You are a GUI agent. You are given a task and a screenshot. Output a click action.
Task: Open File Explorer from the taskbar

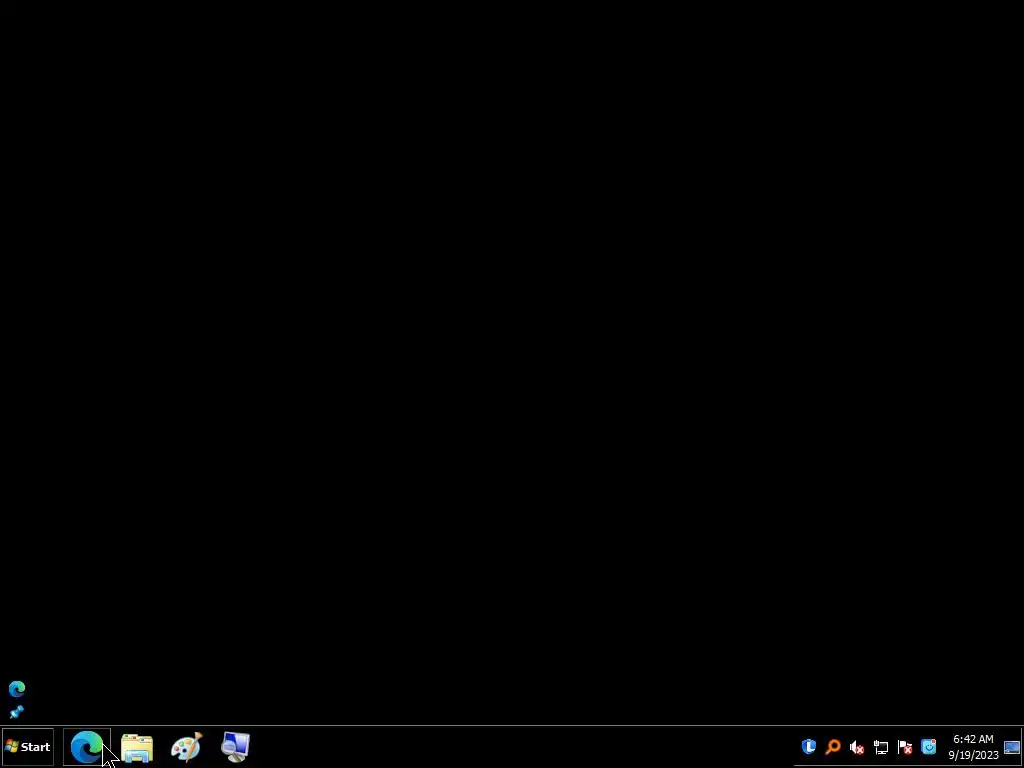point(137,747)
